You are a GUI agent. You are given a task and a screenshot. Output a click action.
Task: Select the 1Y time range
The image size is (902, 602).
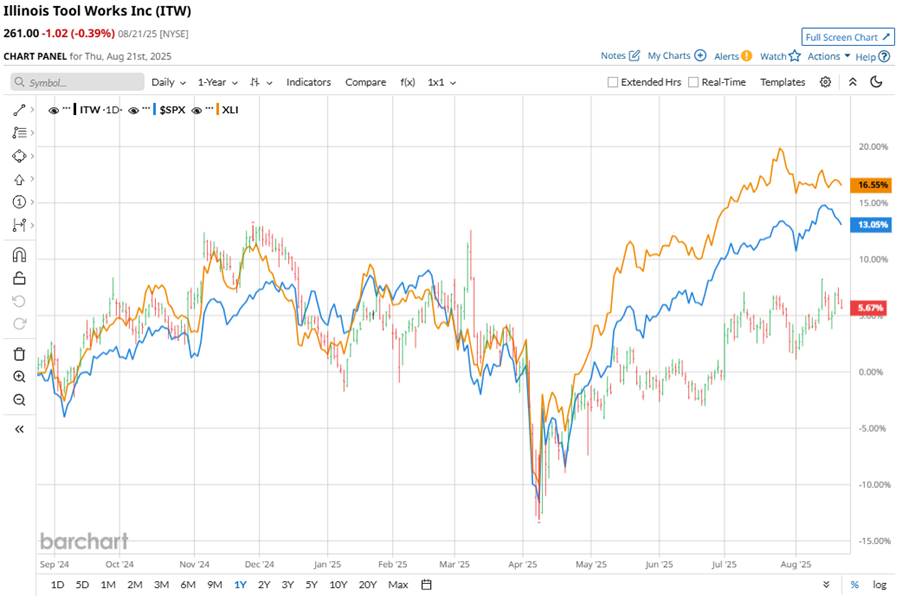click(240, 585)
